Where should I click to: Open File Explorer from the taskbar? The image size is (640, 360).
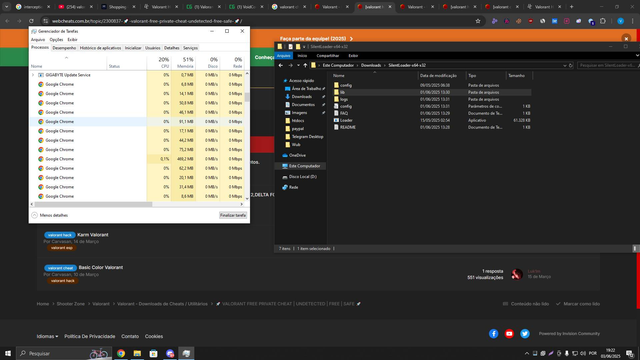[137, 353]
